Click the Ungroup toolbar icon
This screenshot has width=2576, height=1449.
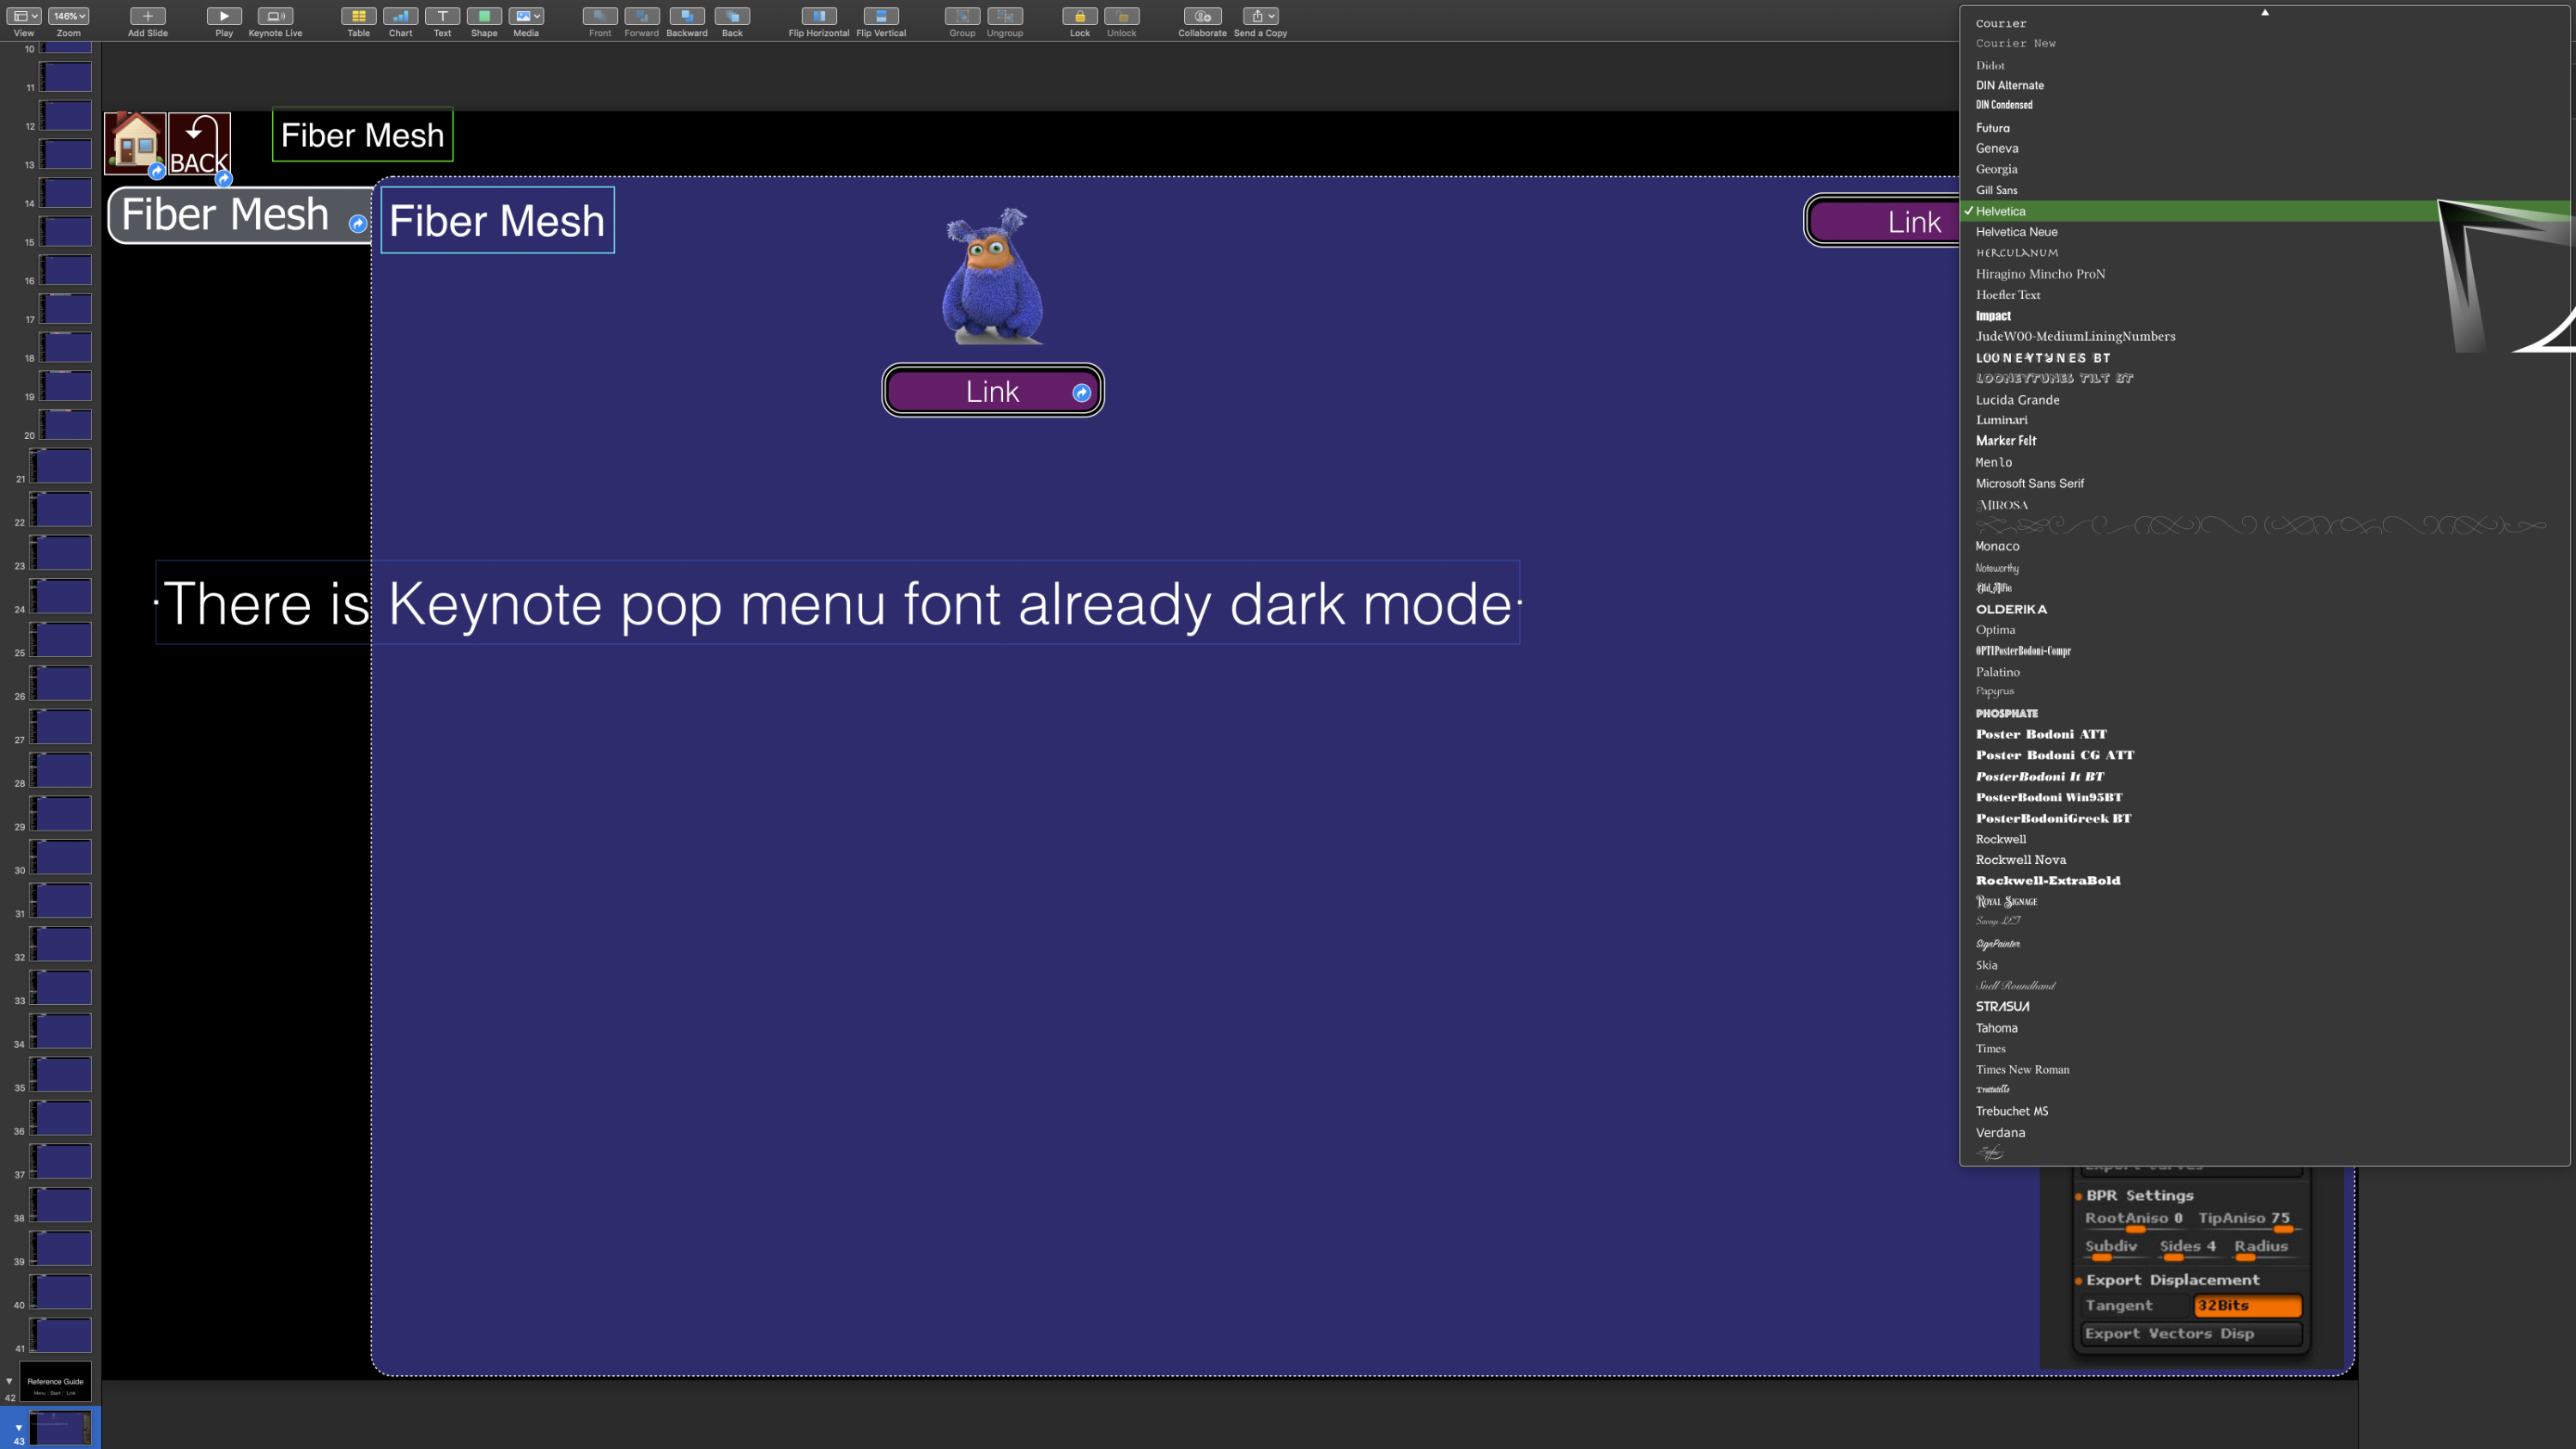(x=1005, y=16)
